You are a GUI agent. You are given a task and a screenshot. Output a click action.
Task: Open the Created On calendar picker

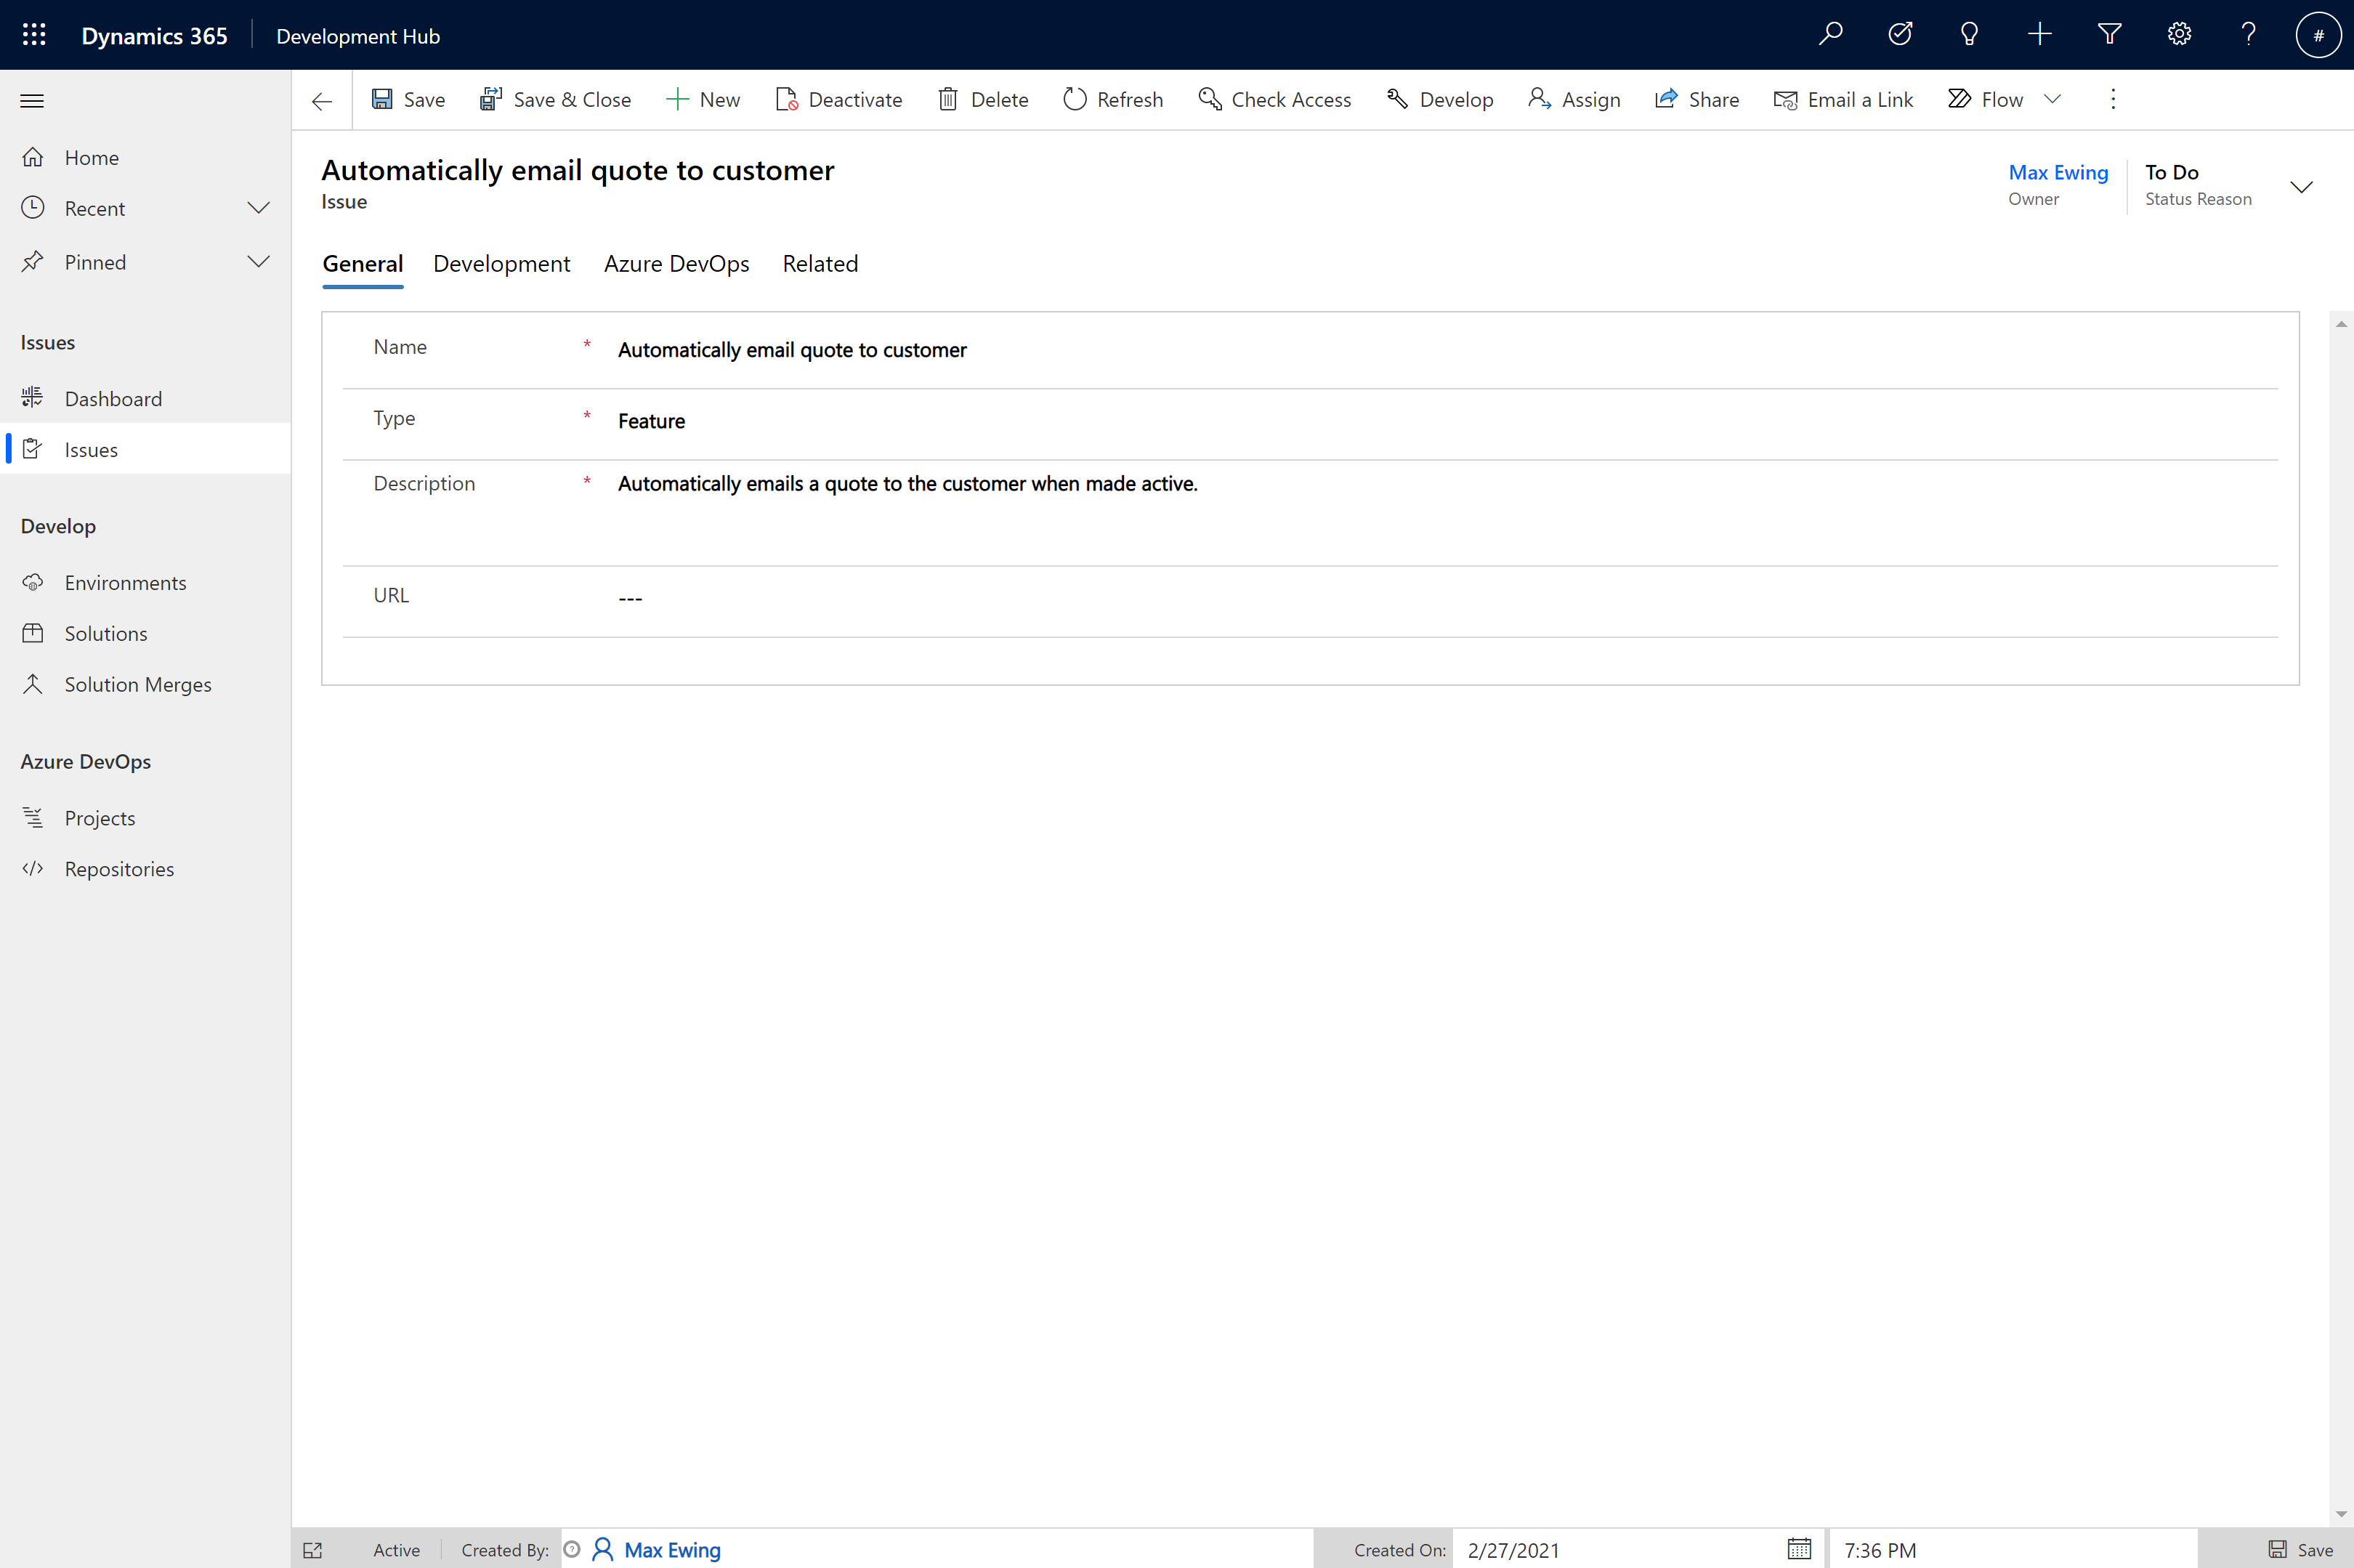click(x=1798, y=1549)
